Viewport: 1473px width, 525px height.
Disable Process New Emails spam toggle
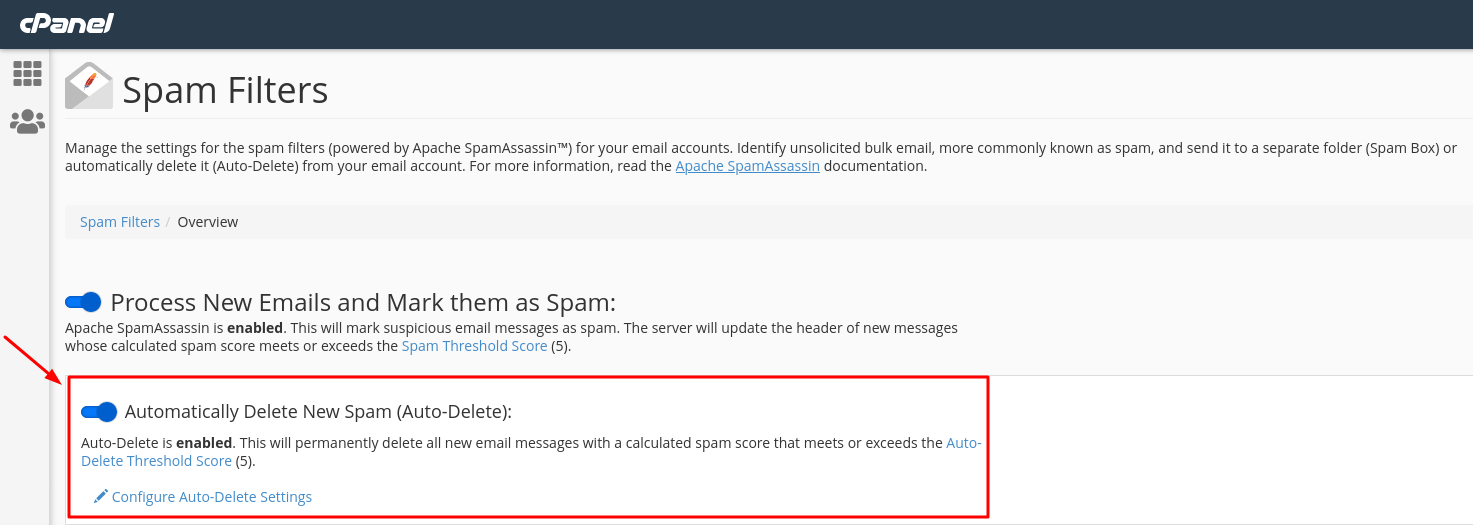(84, 302)
